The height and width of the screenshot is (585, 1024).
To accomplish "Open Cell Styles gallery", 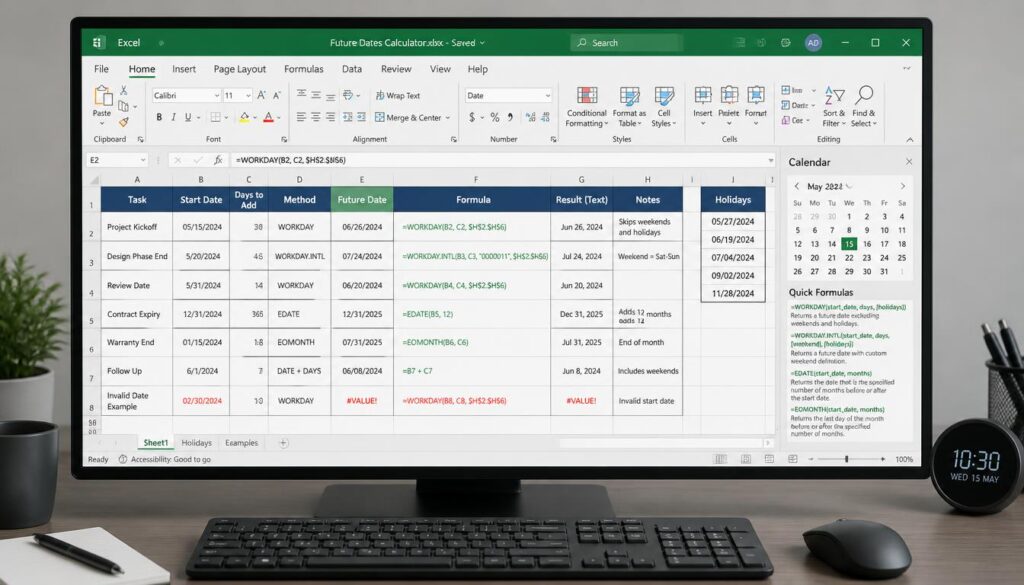I will 664,106.
